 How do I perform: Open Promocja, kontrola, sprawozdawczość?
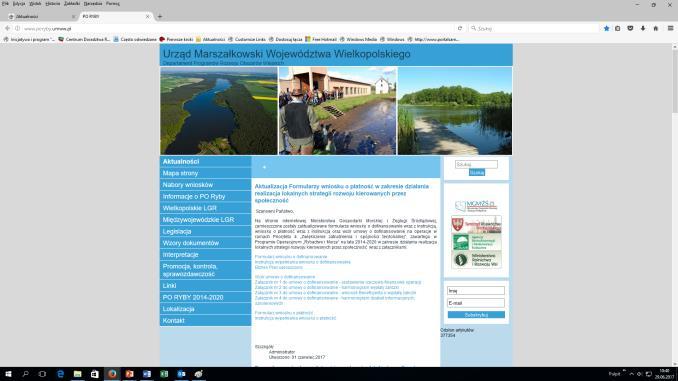click(x=205, y=270)
